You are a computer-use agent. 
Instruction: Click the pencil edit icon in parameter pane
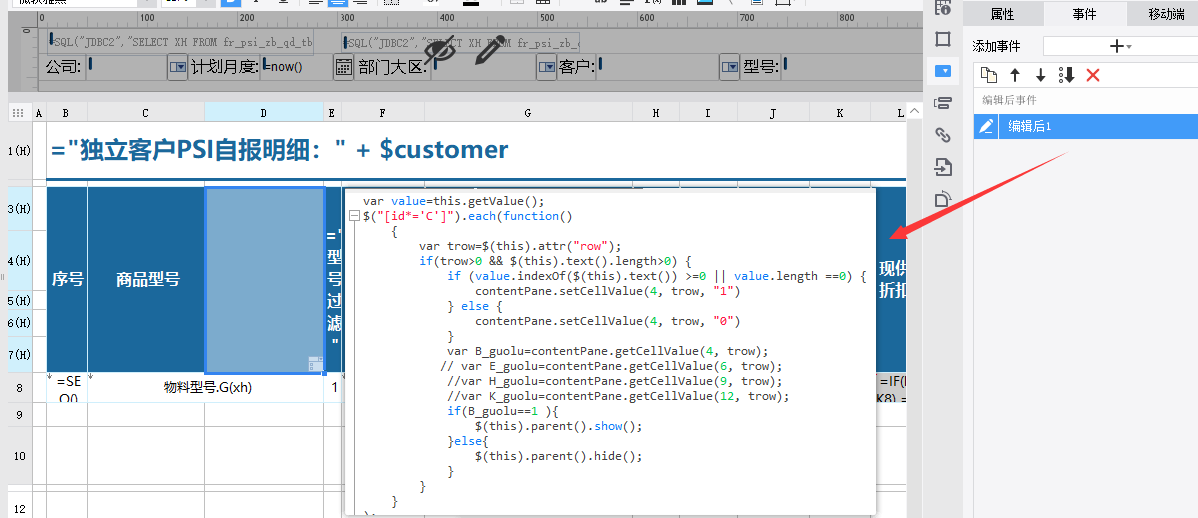[490, 50]
